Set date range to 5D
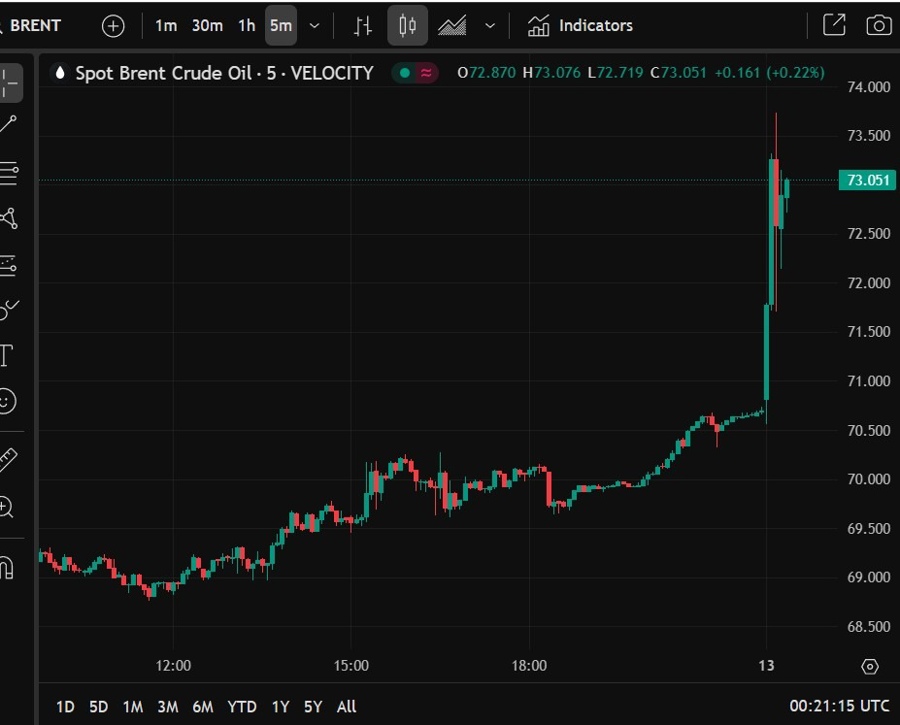900x725 pixels. click(99, 707)
